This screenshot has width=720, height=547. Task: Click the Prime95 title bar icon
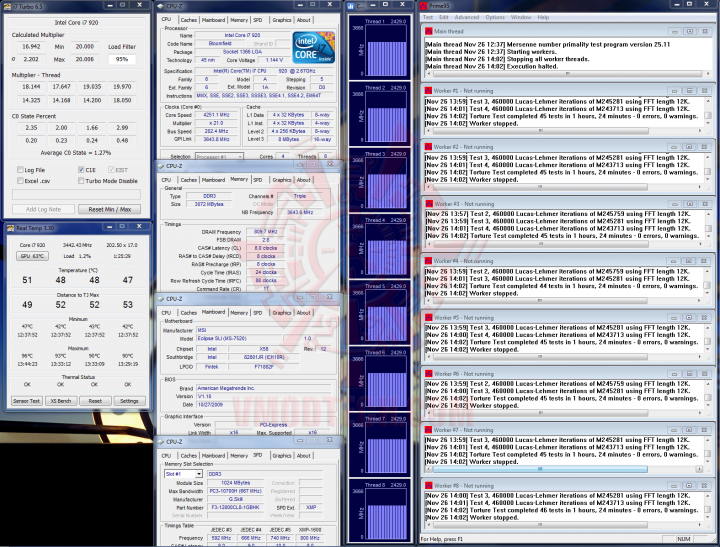pos(423,6)
